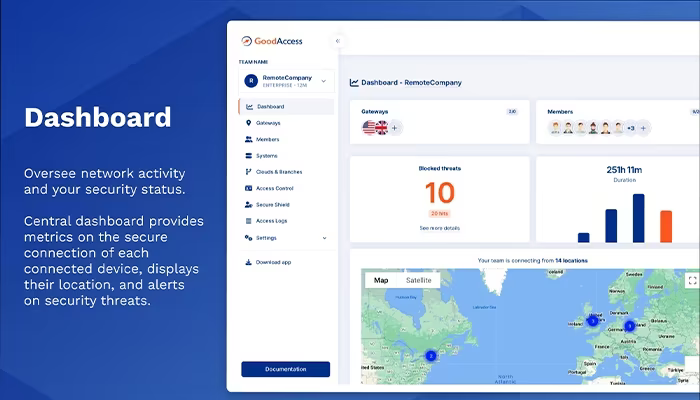
Task: Open Secure Shield in the sidebar
Action: click(273, 204)
